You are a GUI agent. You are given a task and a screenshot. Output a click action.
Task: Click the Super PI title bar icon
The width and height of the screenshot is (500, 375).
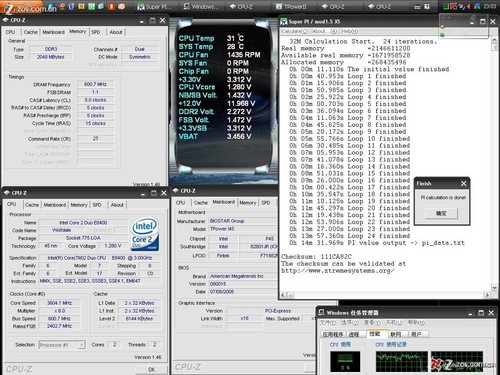284,22
